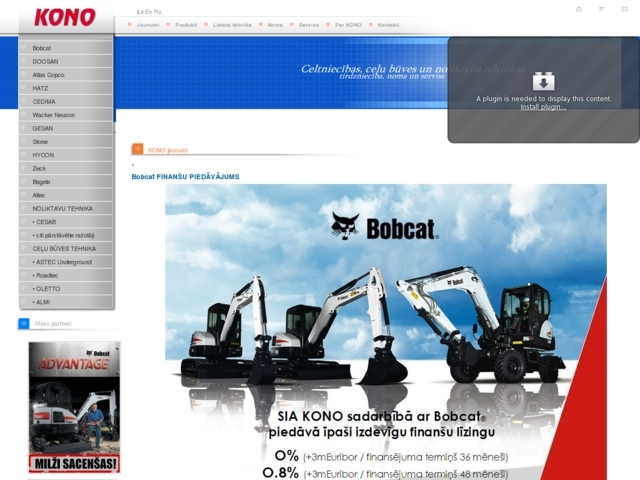Expand the NOLIKTAVU TEHNIKA category
This screenshot has height=480, width=640.
(x=62, y=208)
